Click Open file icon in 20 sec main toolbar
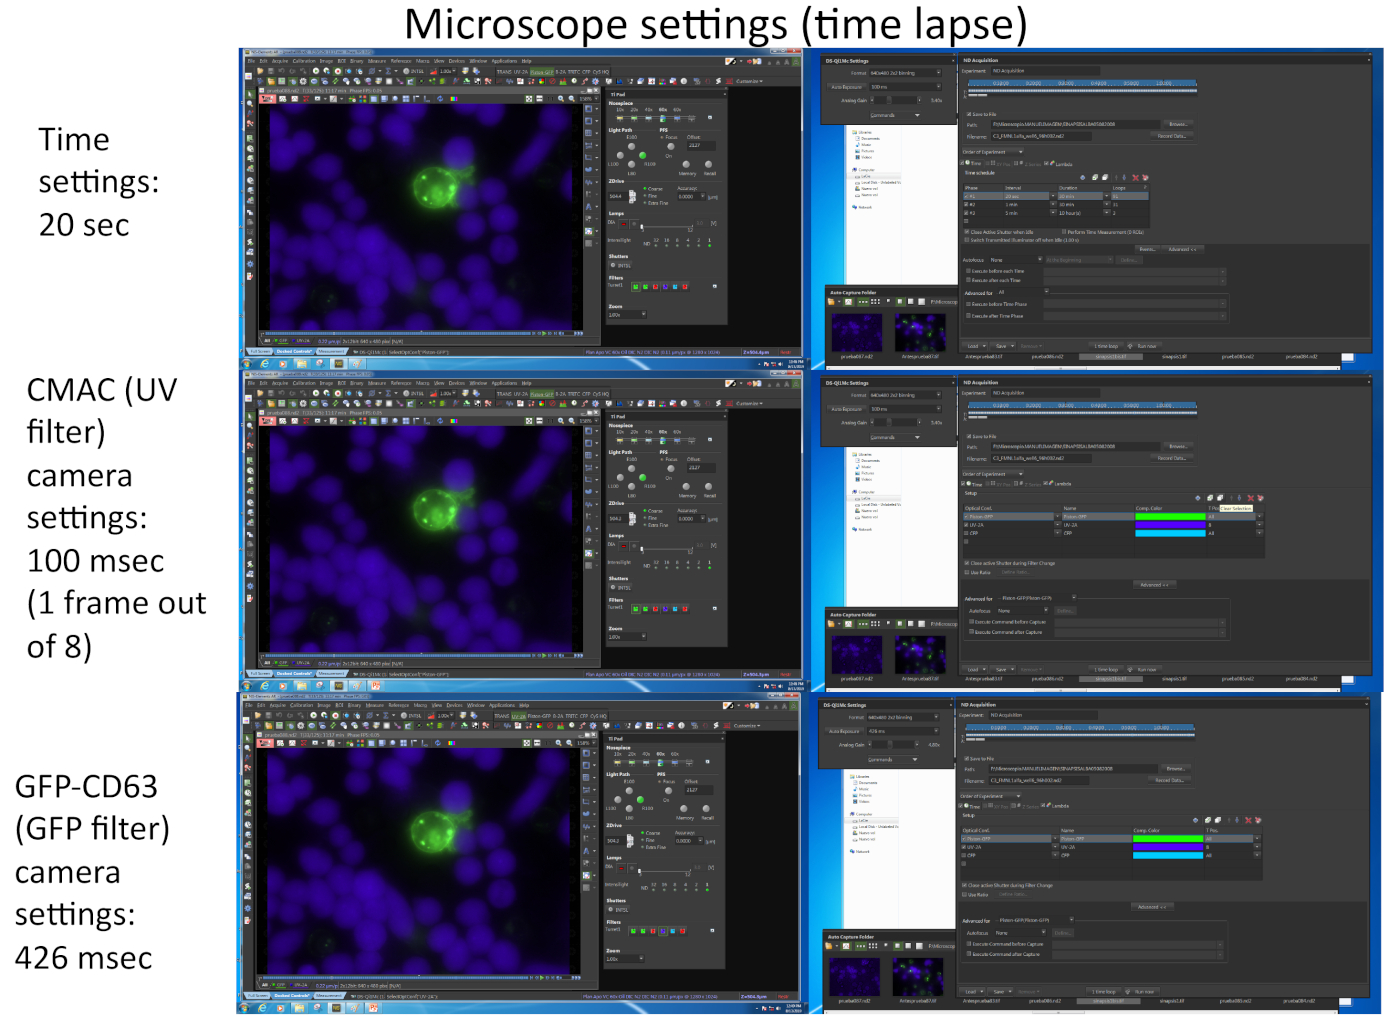 (260, 71)
